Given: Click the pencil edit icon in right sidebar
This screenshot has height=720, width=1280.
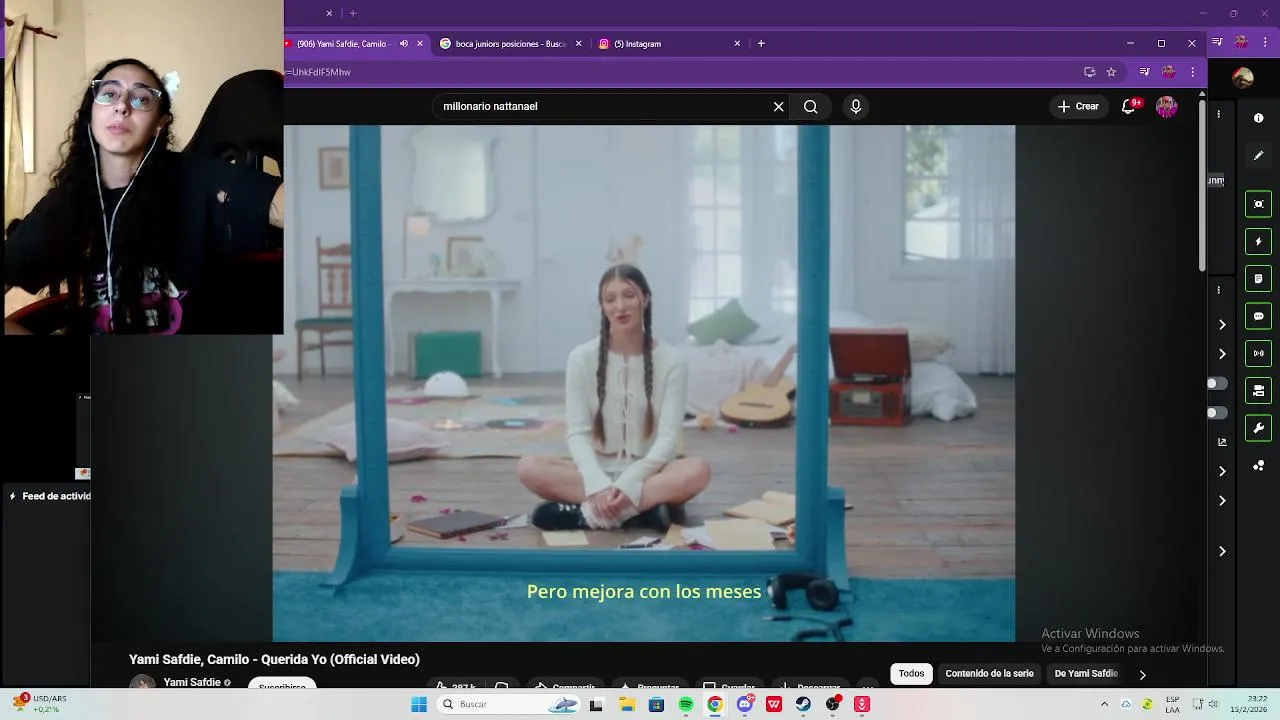Looking at the screenshot, I should coord(1258,155).
